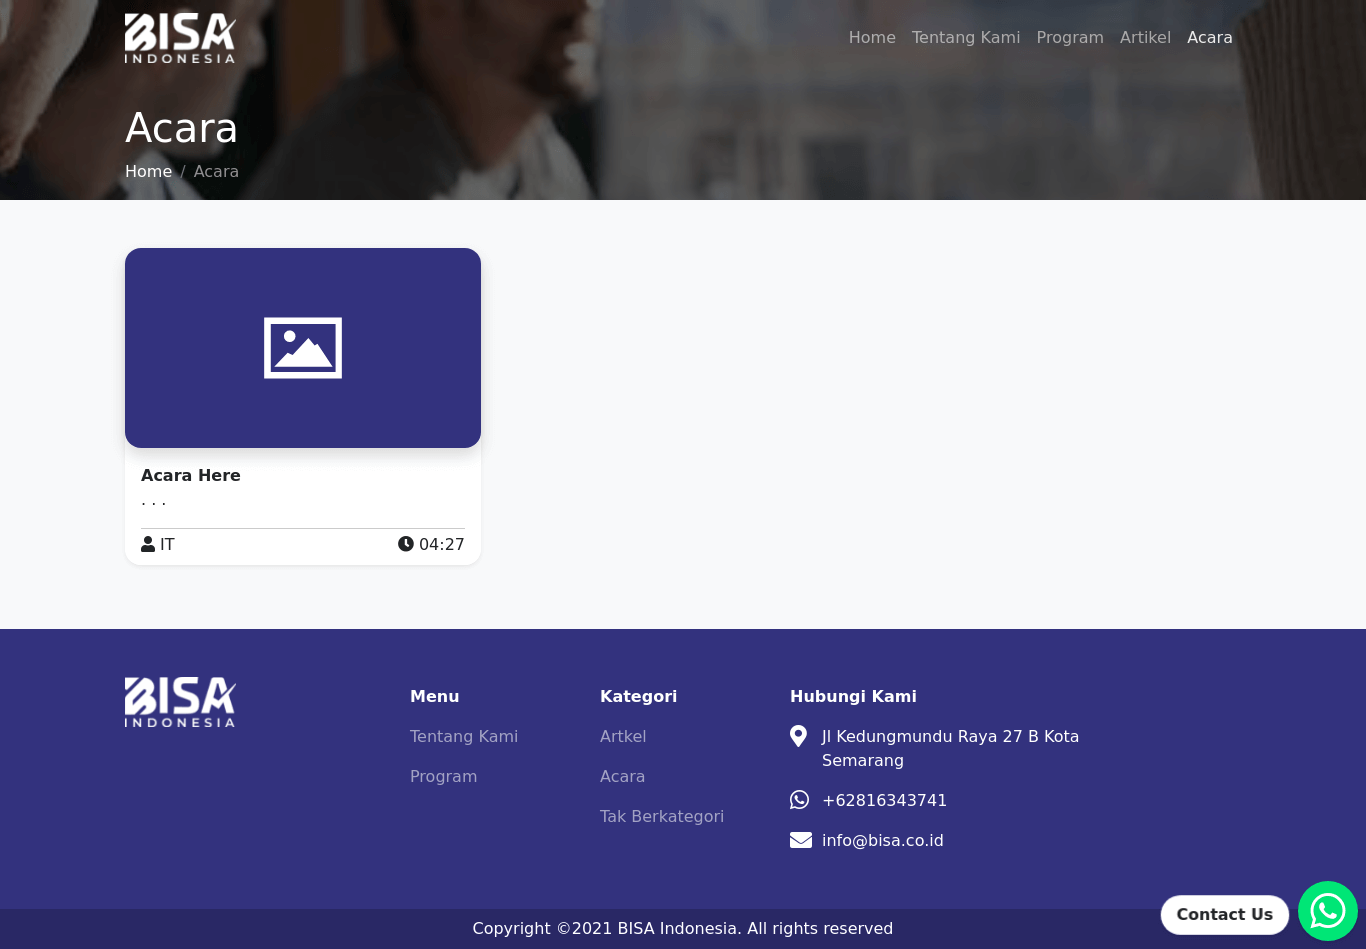Viewport: 1366px width, 949px height.
Task: Go to Tentang Kami in top navigation
Action: (x=966, y=37)
